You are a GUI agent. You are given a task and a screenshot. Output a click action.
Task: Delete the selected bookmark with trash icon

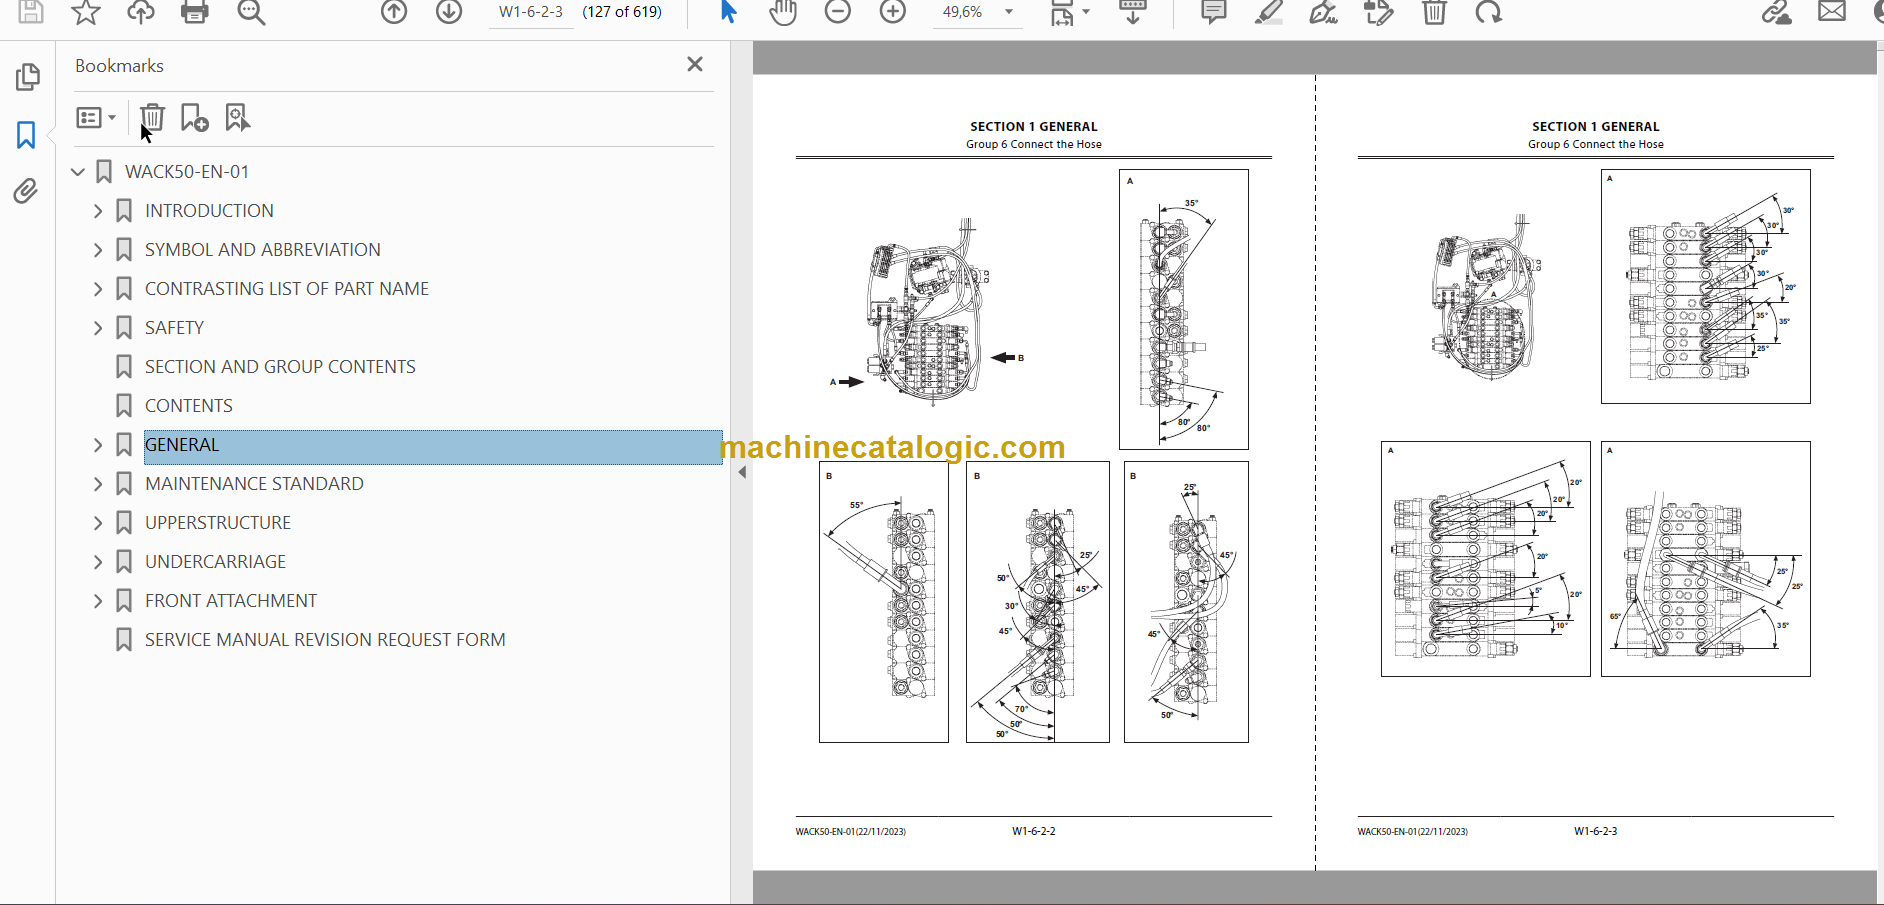[152, 118]
